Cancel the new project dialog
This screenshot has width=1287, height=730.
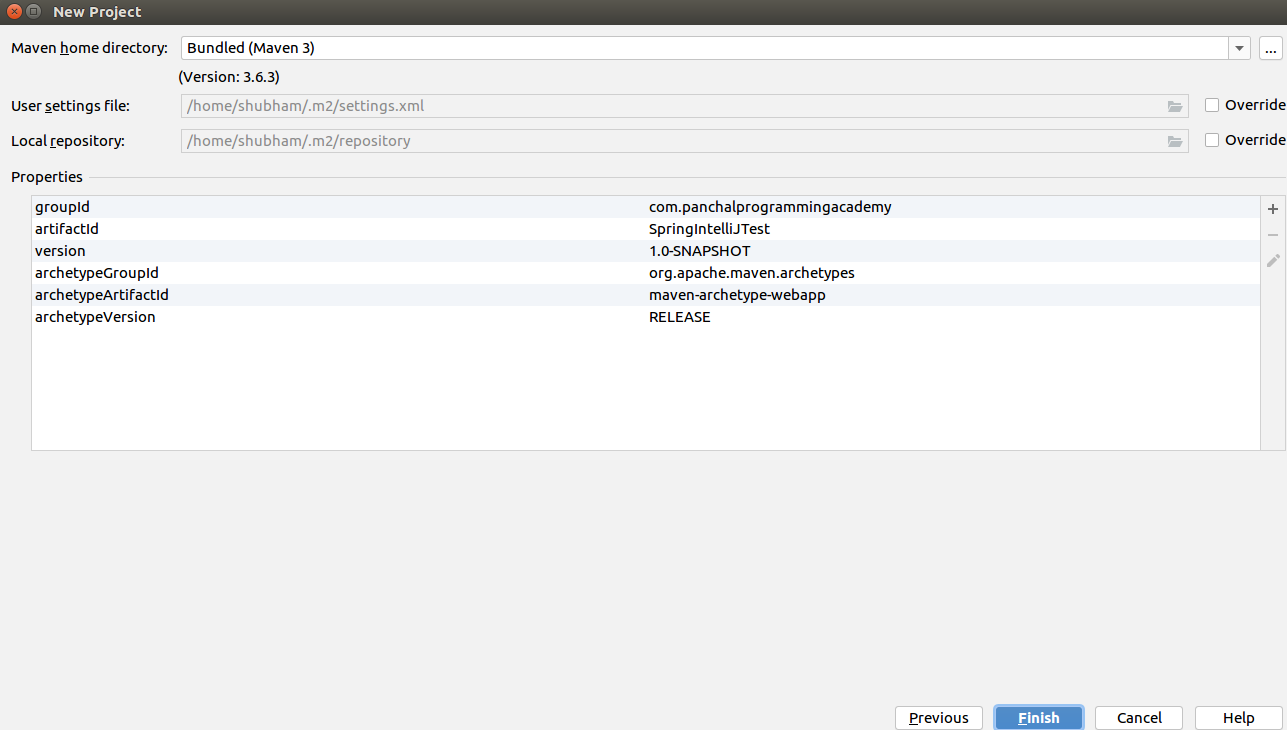(x=1138, y=717)
